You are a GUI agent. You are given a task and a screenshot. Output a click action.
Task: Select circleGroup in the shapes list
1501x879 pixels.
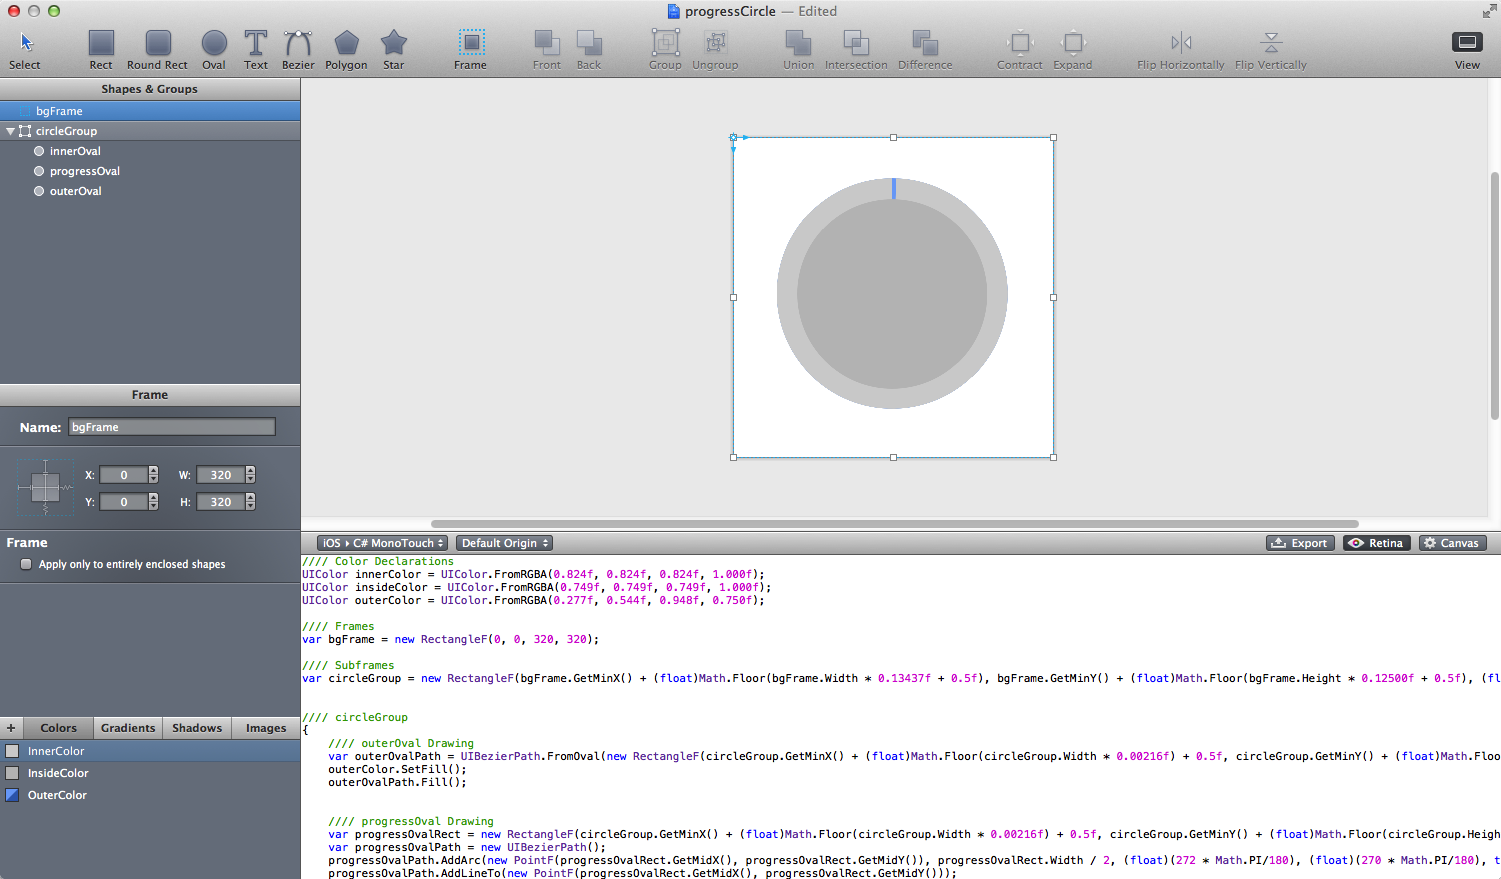click(150, 131)
